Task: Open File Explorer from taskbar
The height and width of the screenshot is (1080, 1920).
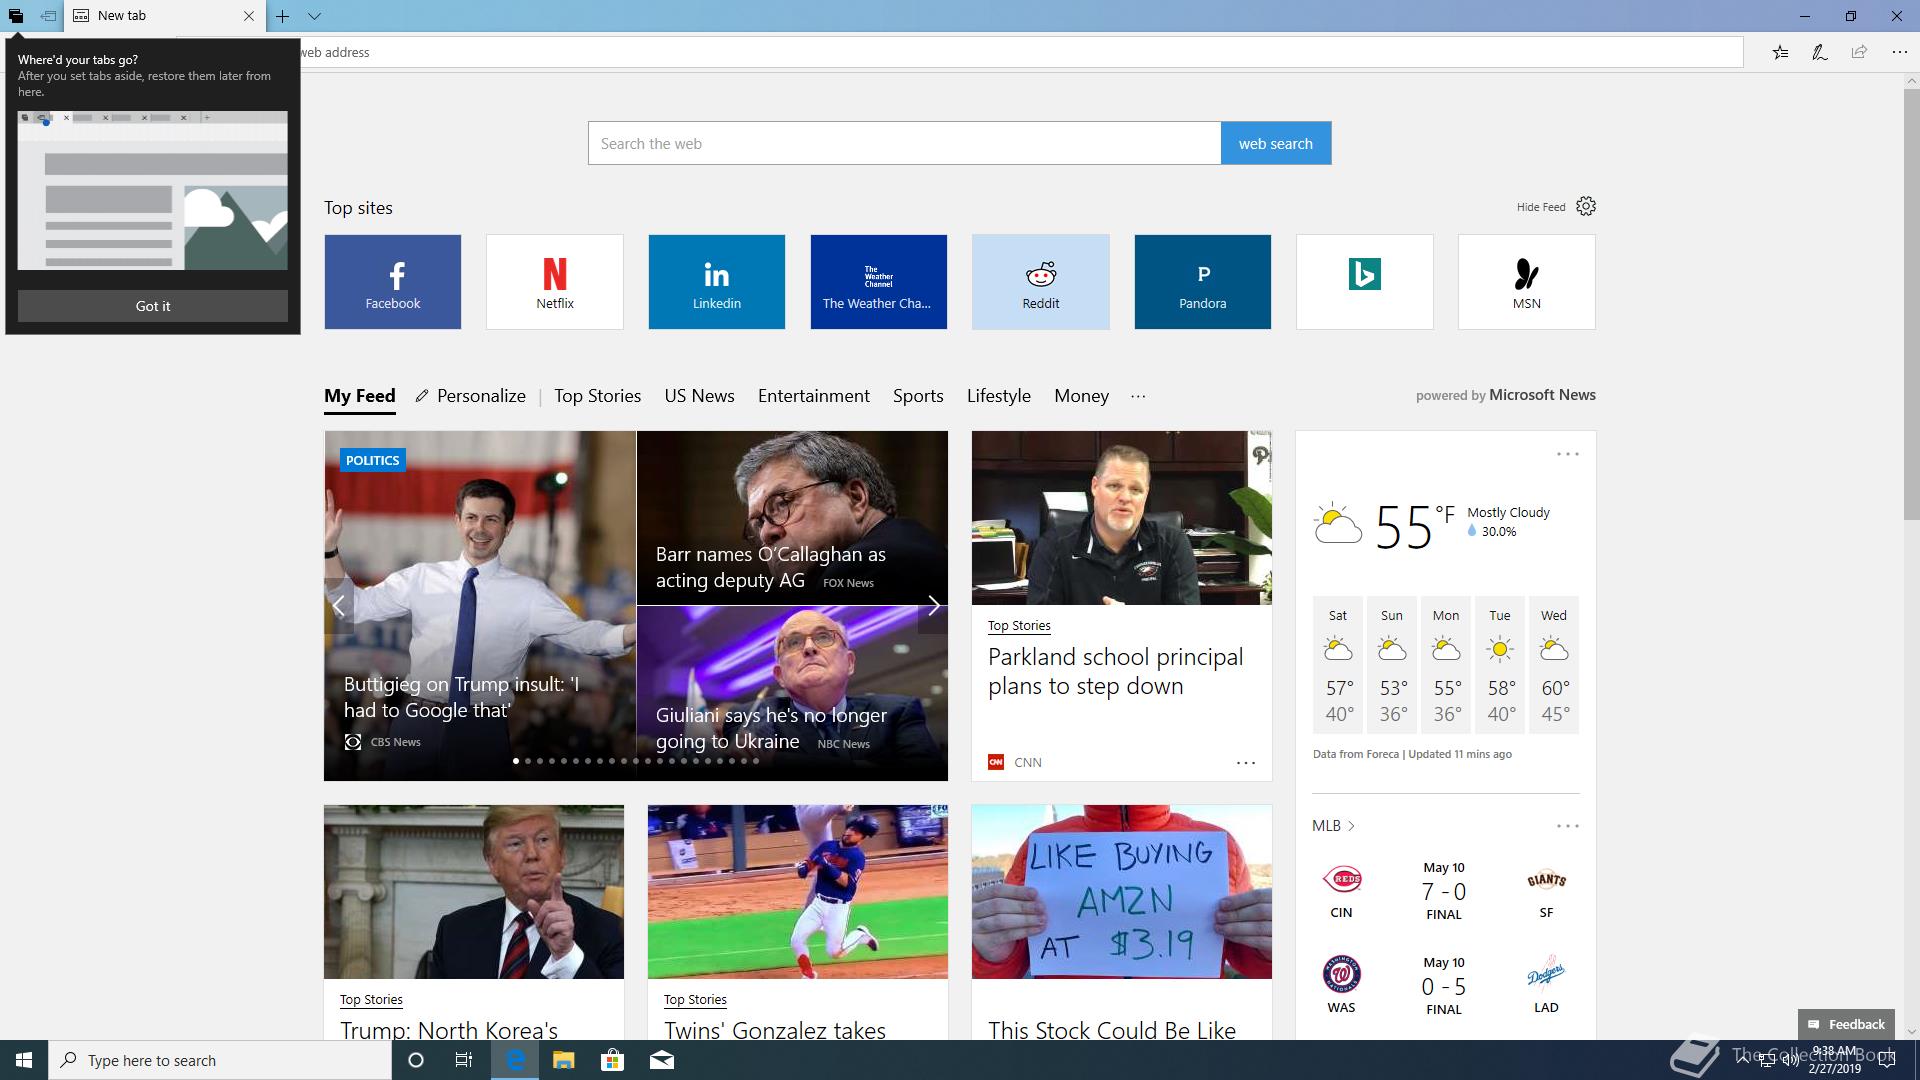Action: click(x=563, y=1060)
